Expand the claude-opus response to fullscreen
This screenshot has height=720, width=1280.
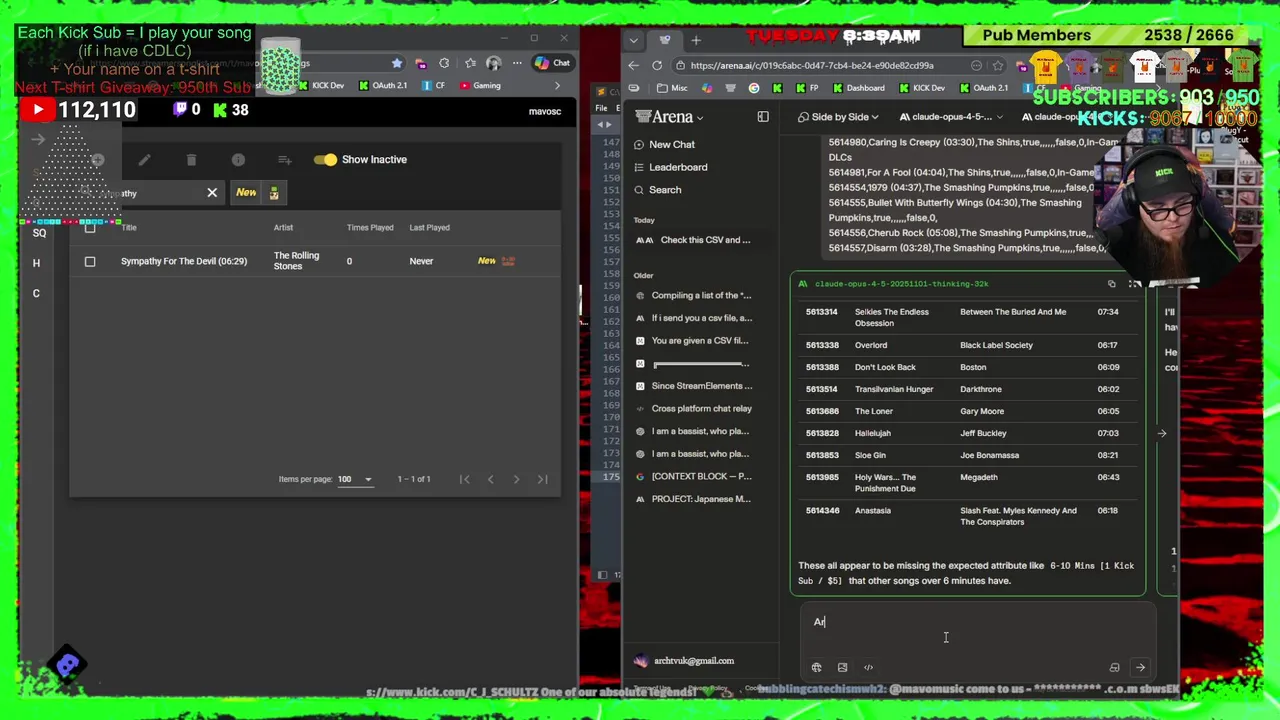(x=1134, y=284)
